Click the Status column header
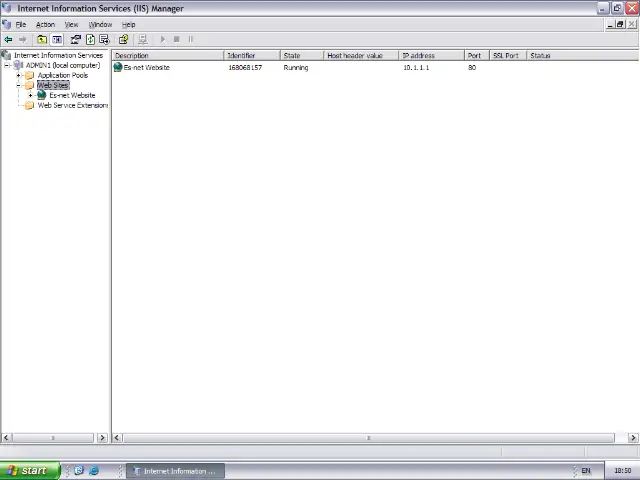The width and height of the screenshot is (640, 480). [582, 56]
